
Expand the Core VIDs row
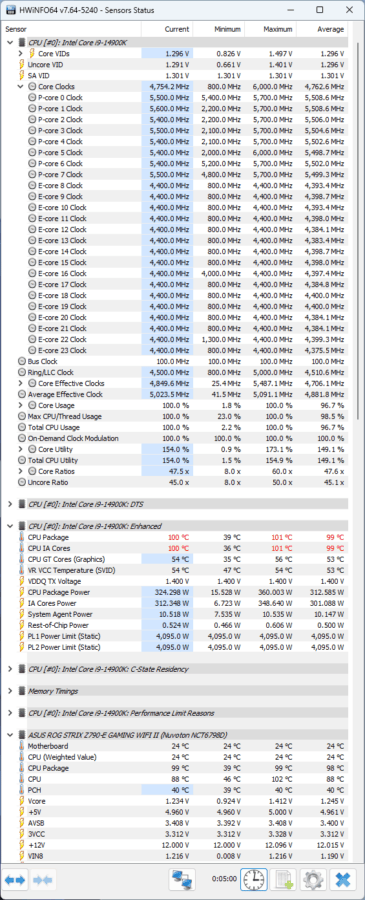pyautogui.click(x=21, y=53)
